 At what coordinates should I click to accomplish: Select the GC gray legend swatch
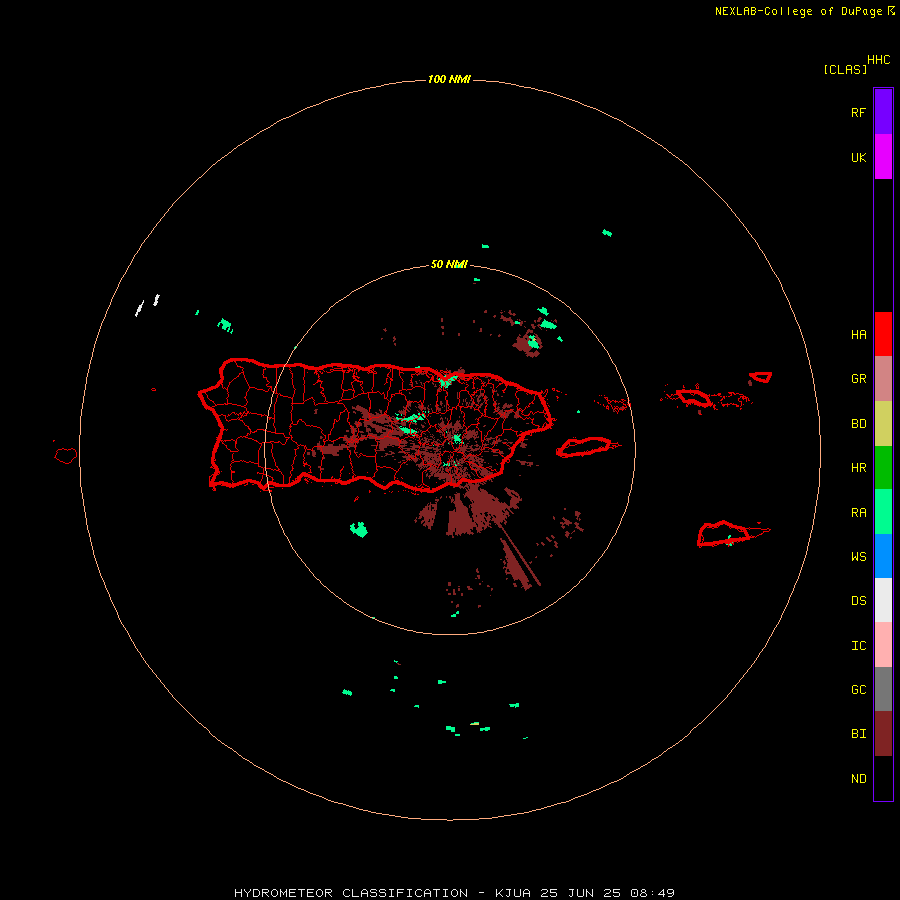coord(883,689)
